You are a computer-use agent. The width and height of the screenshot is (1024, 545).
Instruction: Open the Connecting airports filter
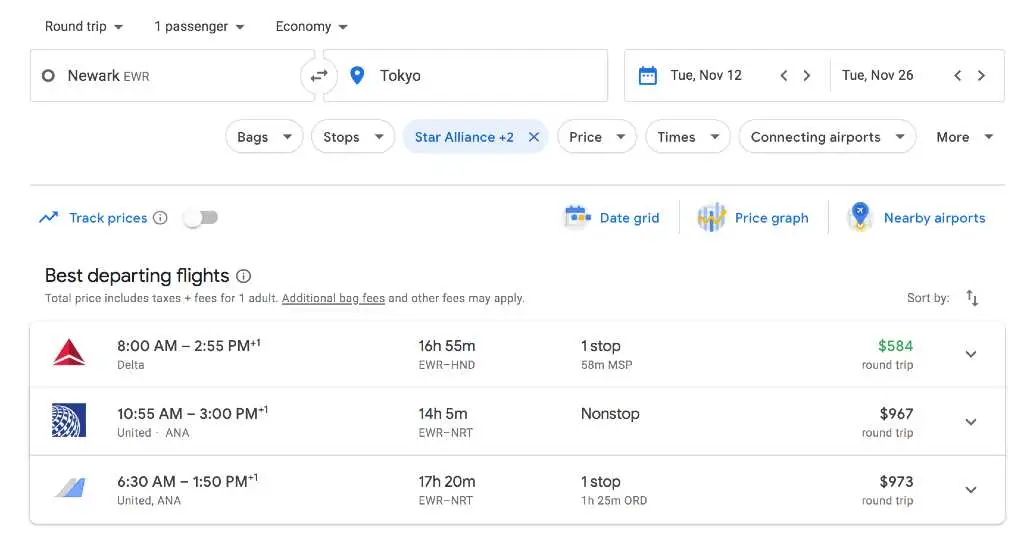pos(827,137)
